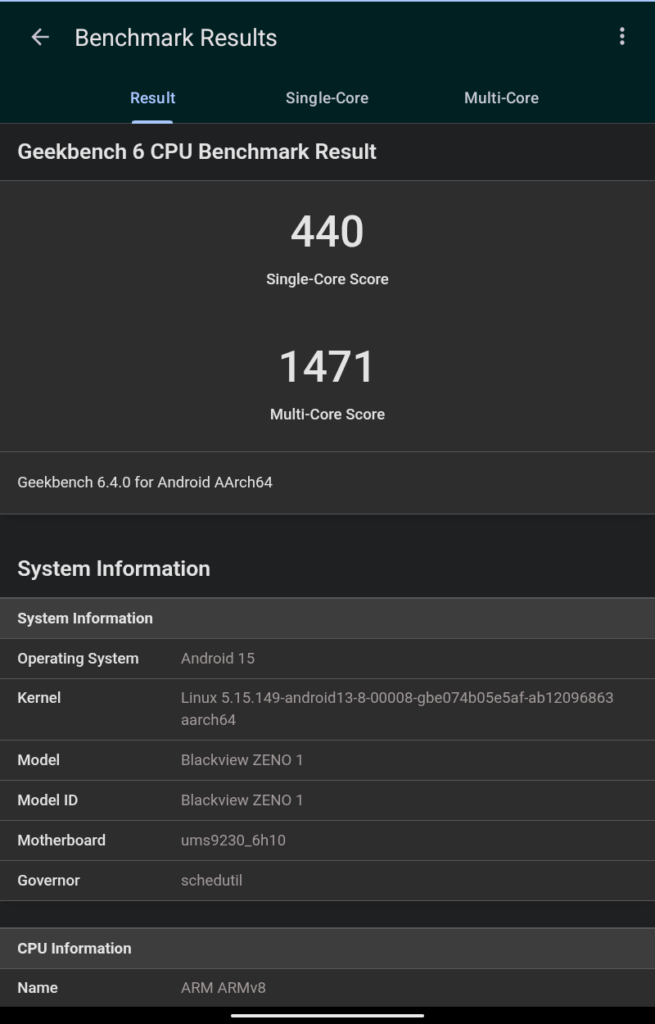Click the schedutil value

pyautogui.click(x=212, y=880)
